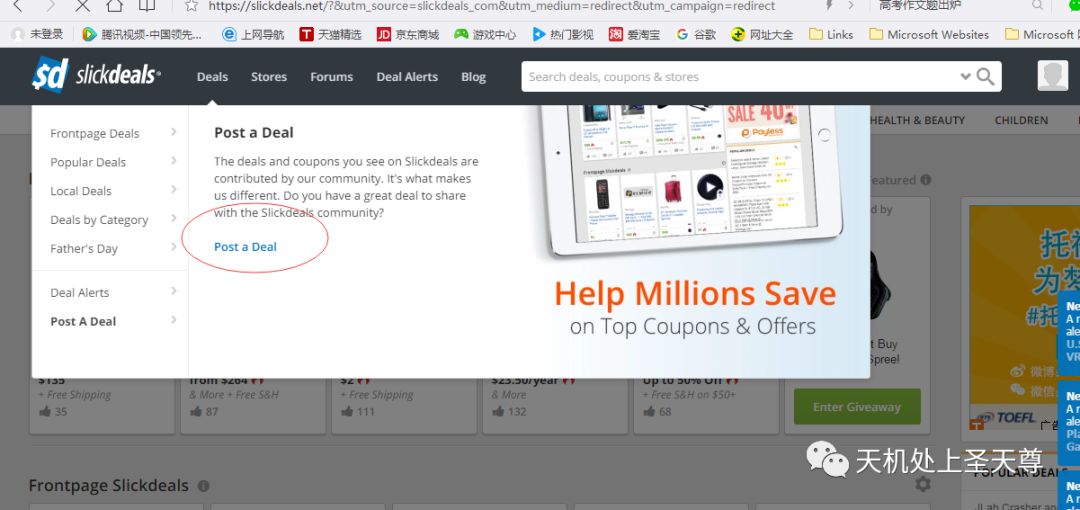The image size is (1080, 510).
Task: Click the Slickdeals logo
Action: (x=96, y=75)
